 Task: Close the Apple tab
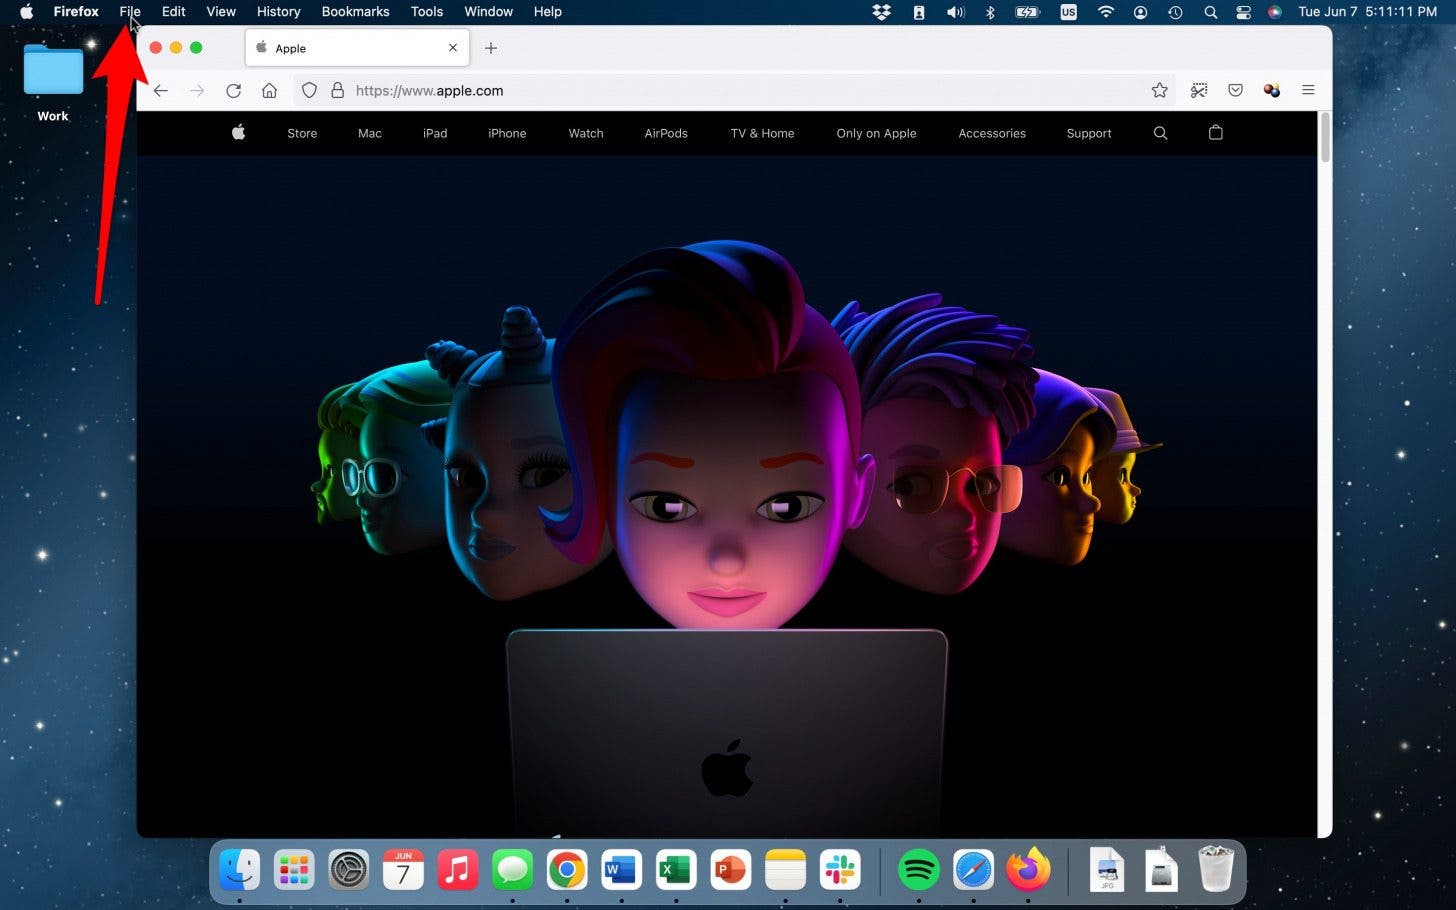click(x=453, y=48)
